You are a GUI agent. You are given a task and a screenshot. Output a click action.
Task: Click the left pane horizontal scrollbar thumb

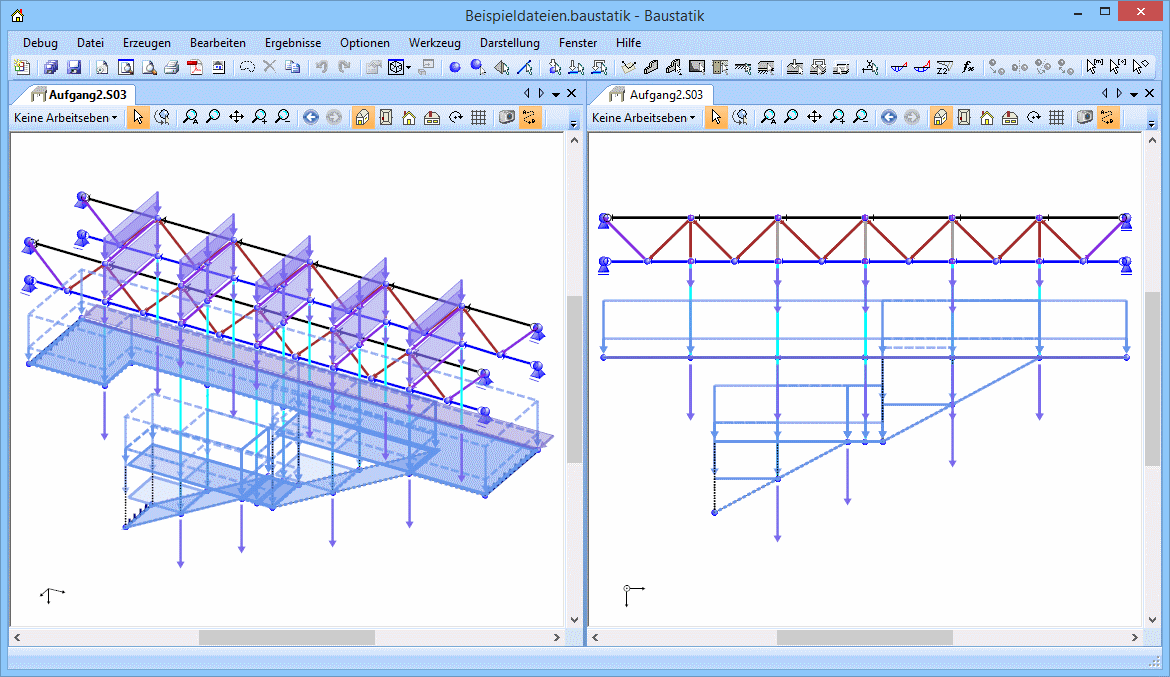click(x=286, y=637)
